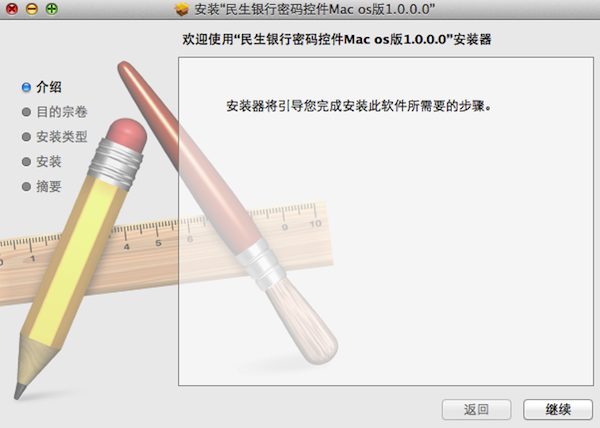600x428 pixels.
Task: Click the gray bullet beside 摘要
Action: click(26, 187)
